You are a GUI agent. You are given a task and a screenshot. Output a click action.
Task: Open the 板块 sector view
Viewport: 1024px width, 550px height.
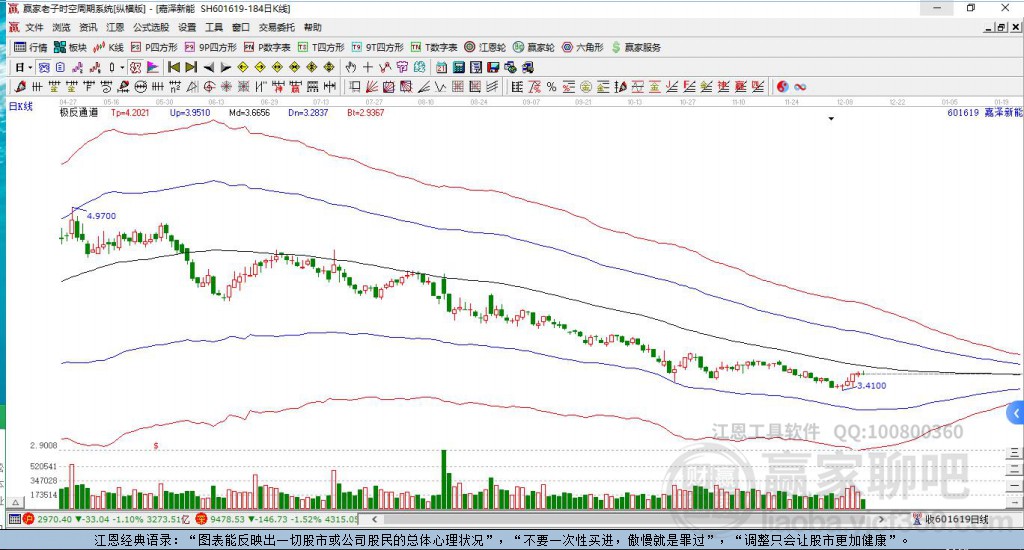coord(71,47)
